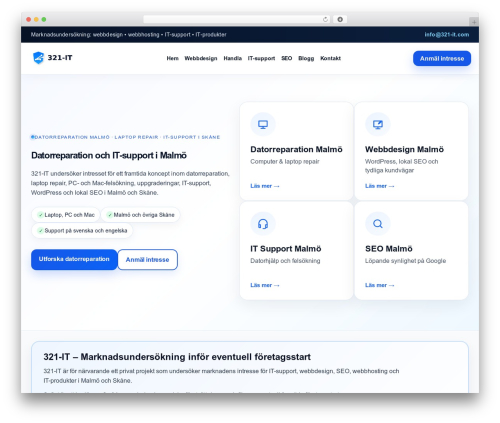Click the headset icon in IT Support Malmö card
This screenshot has width=500, height=423.
(x=263, y=224)
